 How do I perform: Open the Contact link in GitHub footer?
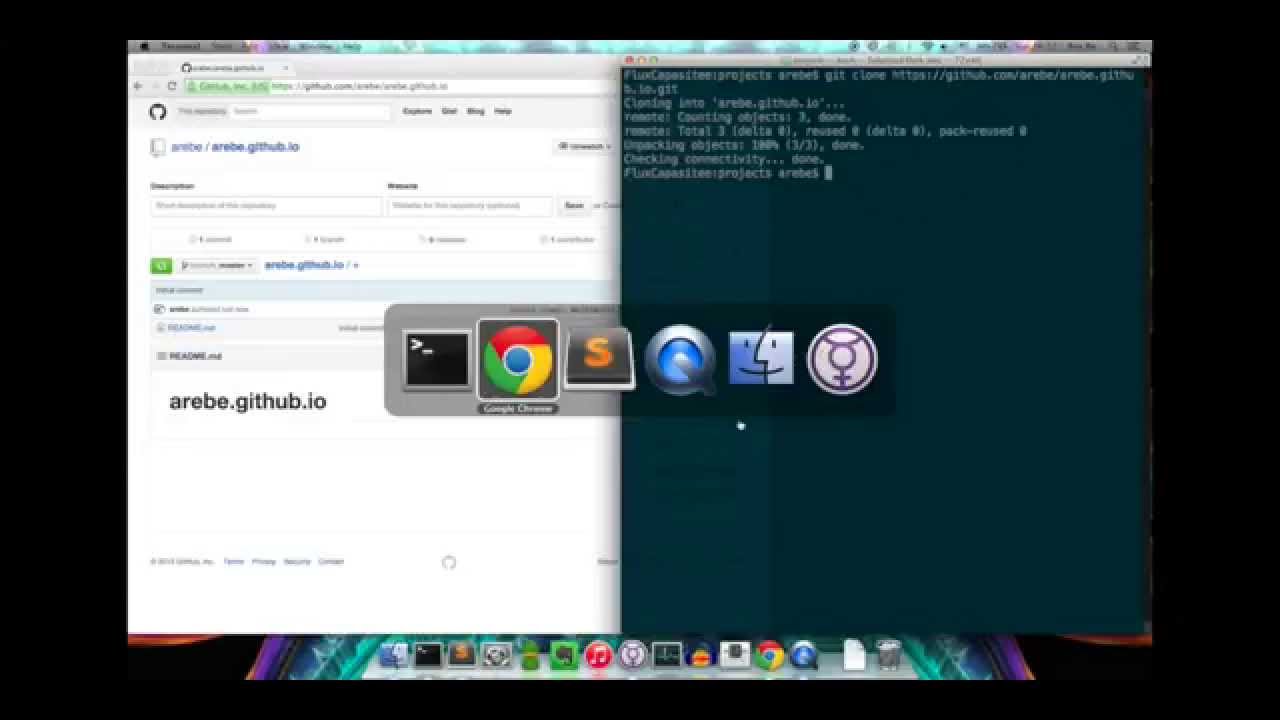point(331,562)
